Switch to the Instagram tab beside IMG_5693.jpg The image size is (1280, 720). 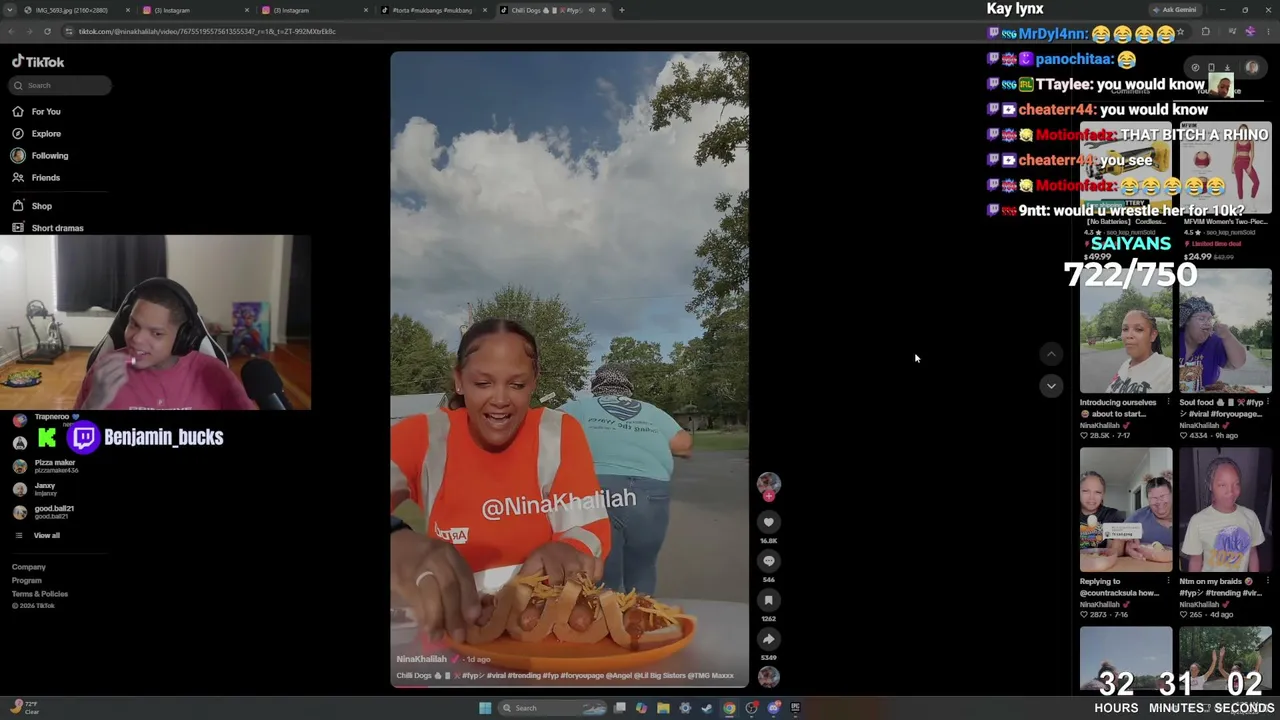(x=195, y=10)
